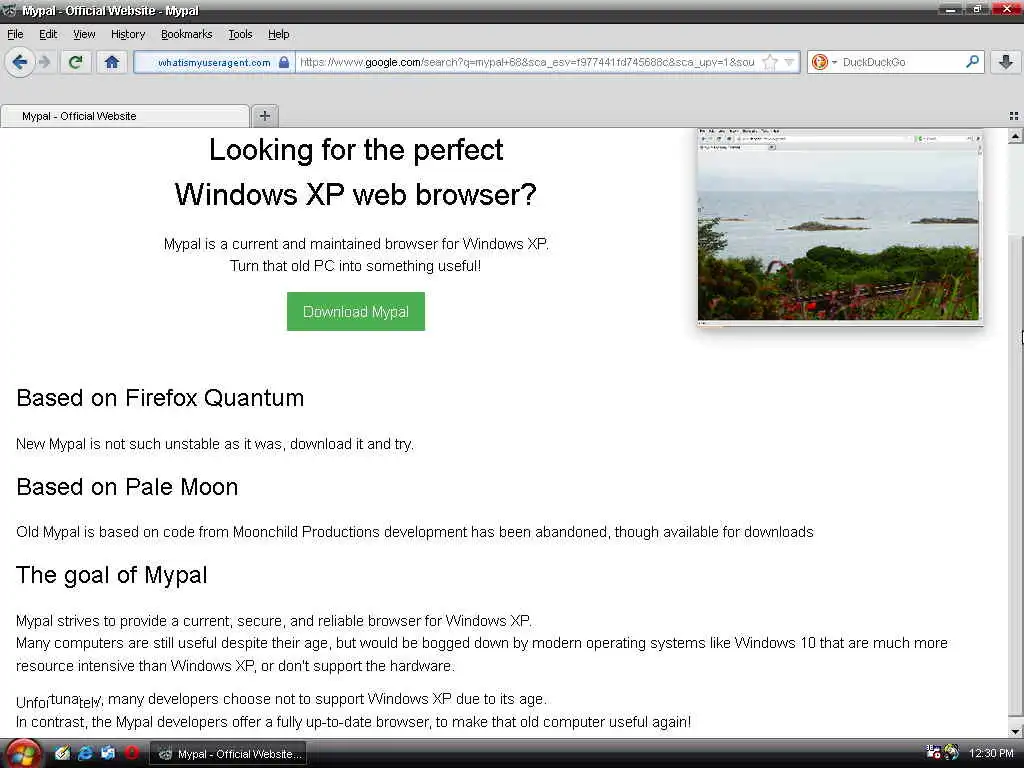Go back with the back arrow button

[x=20, y=63]
